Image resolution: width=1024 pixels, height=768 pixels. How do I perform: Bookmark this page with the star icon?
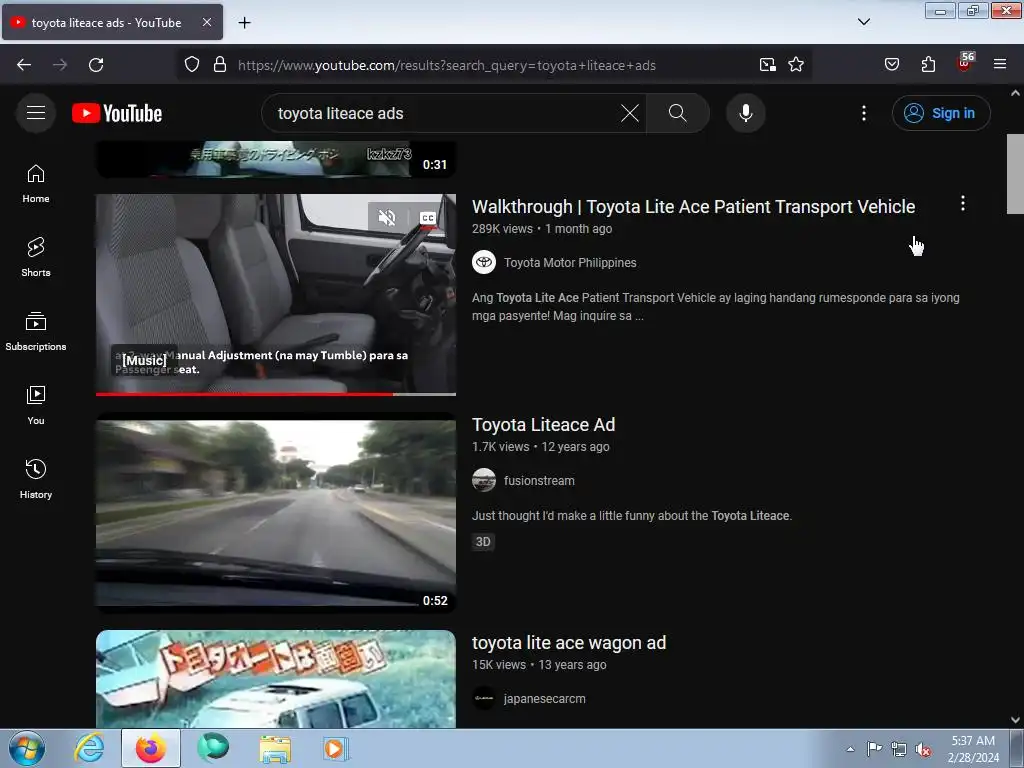coord(795,65)
